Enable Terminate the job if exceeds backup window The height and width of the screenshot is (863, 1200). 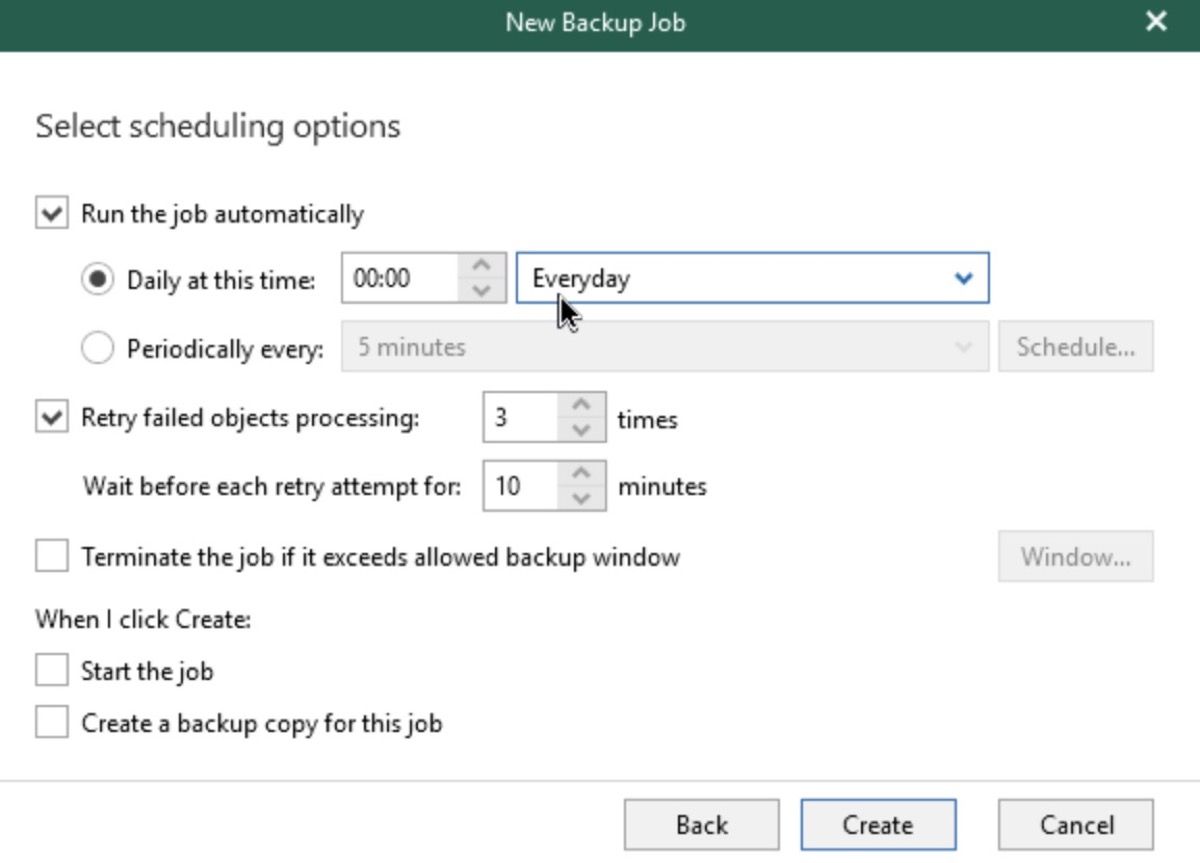tap(52, 556)
